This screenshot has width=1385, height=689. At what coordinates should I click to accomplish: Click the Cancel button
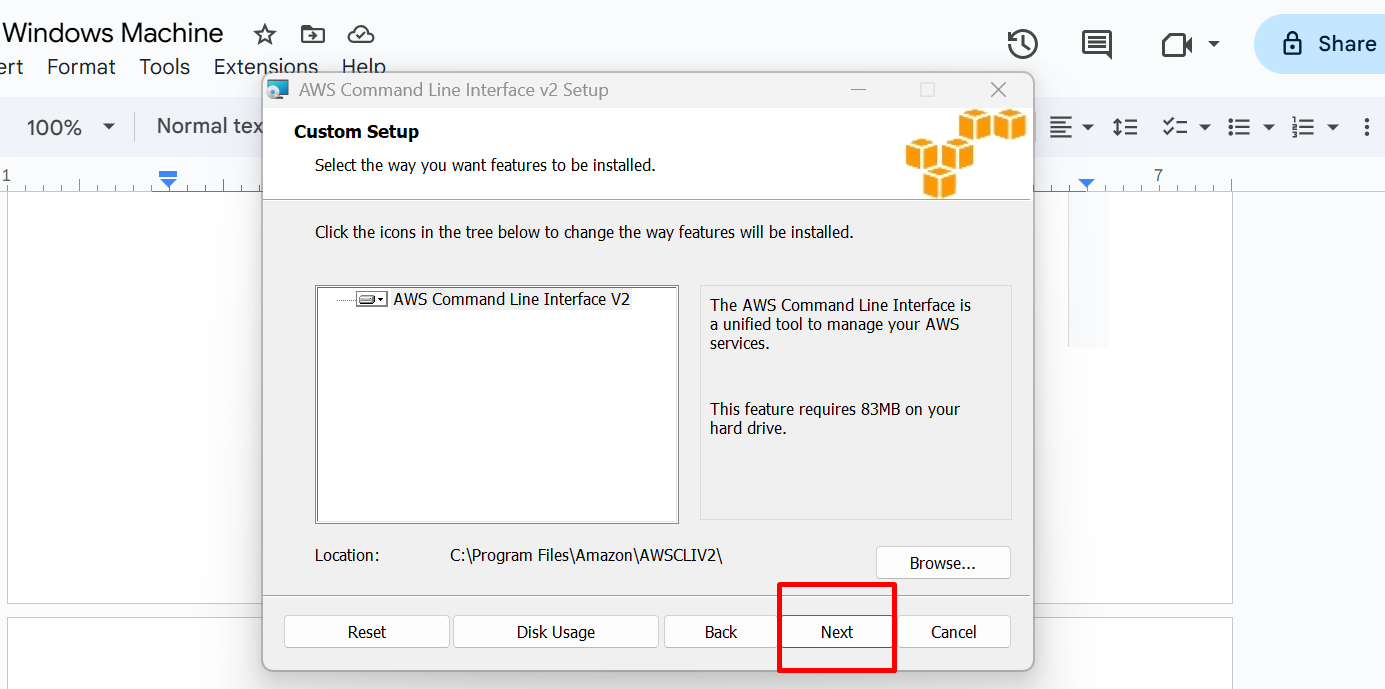click(x=954, y=632)
